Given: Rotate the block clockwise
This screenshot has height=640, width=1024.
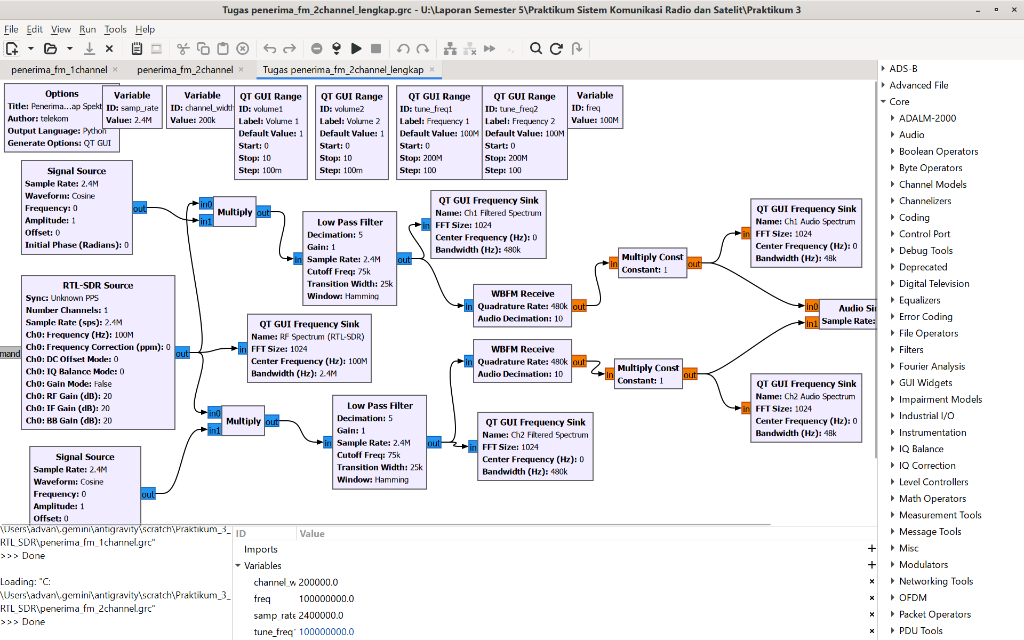Looking at the screenshot, I should click(x=423, y=48).
